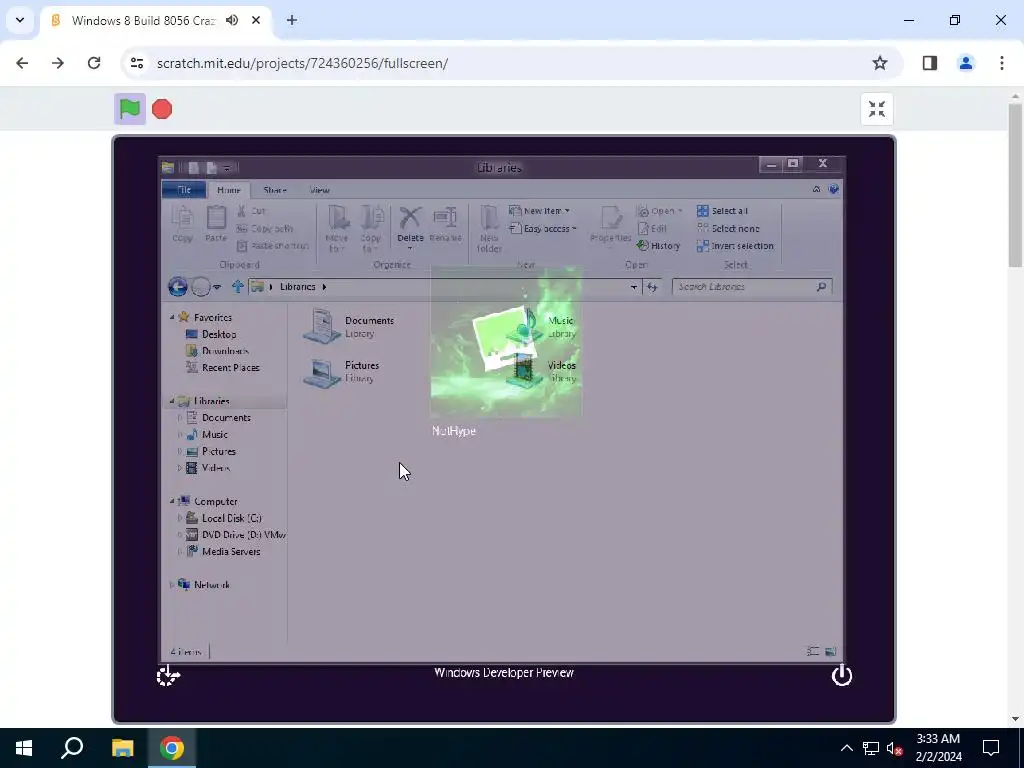Open File Explorer from the taskbar
The width and height of the screenshot is (1024, 768).
[122, 748]
